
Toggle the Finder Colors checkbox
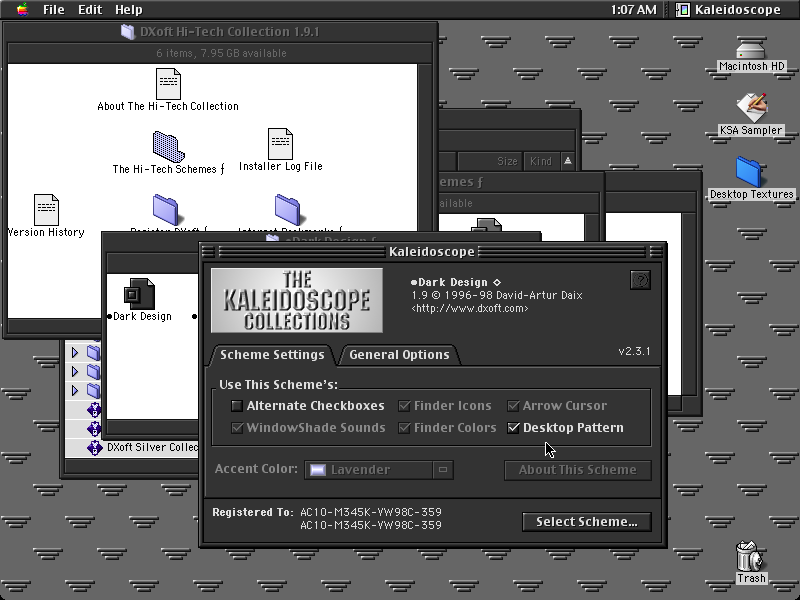click(x=404, y=428)
